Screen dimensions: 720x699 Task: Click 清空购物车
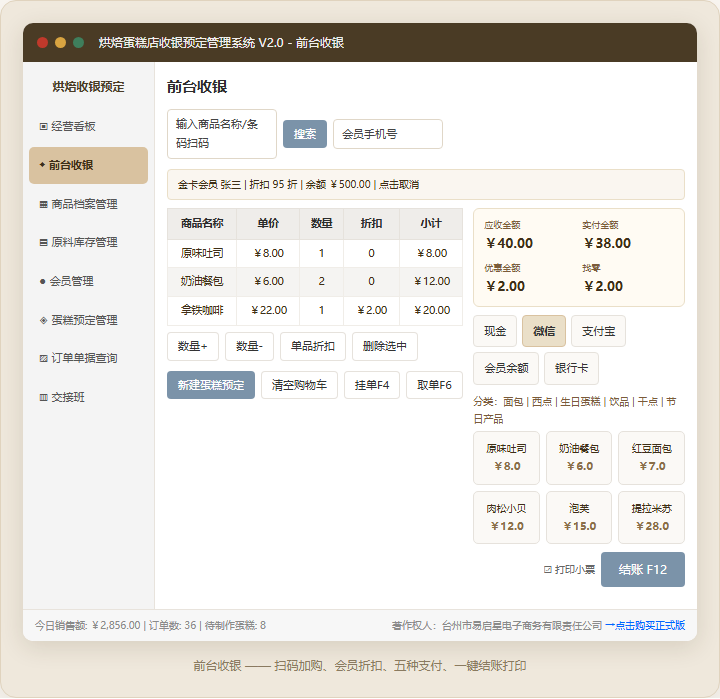(299, 385)
